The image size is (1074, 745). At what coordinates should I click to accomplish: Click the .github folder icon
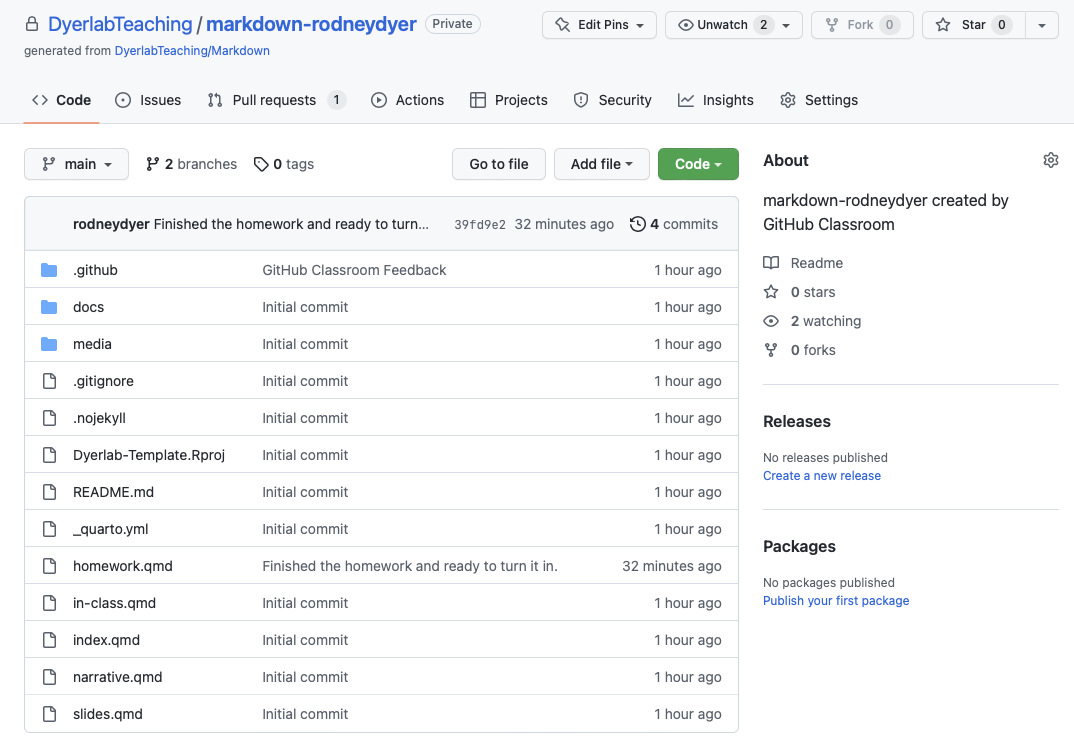[x=49, y=270]
